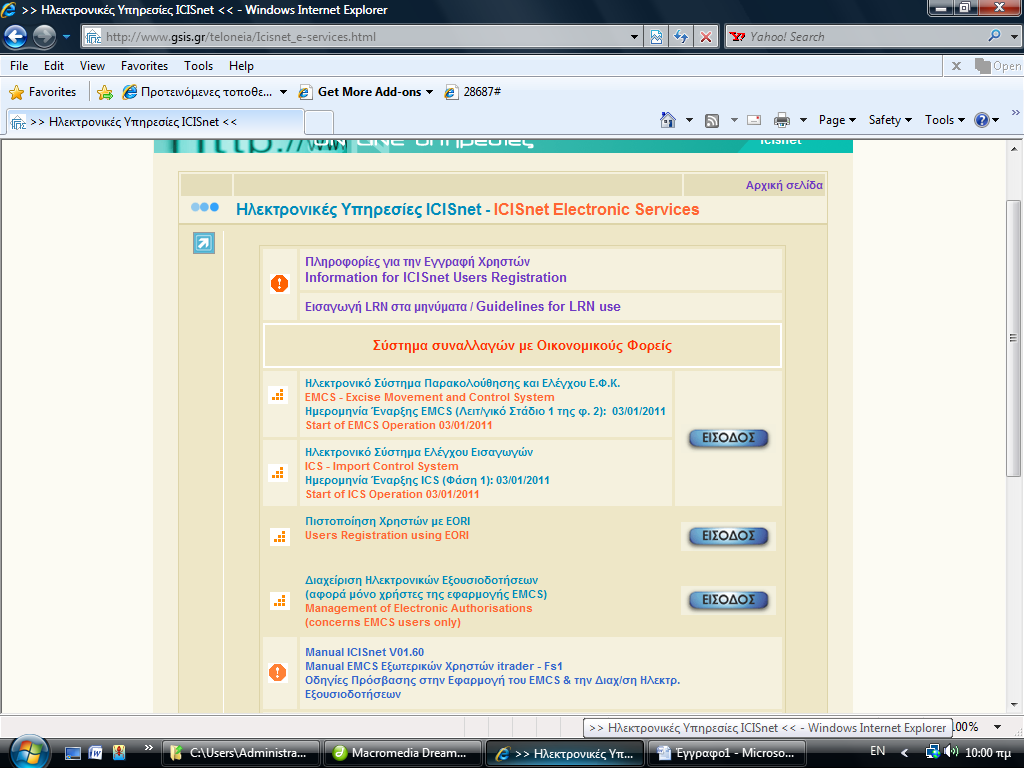Open Manual ICISnet V01.60 link
Image resolution: width=1024 pixels, height=768 pixels.
coord(364,652)
